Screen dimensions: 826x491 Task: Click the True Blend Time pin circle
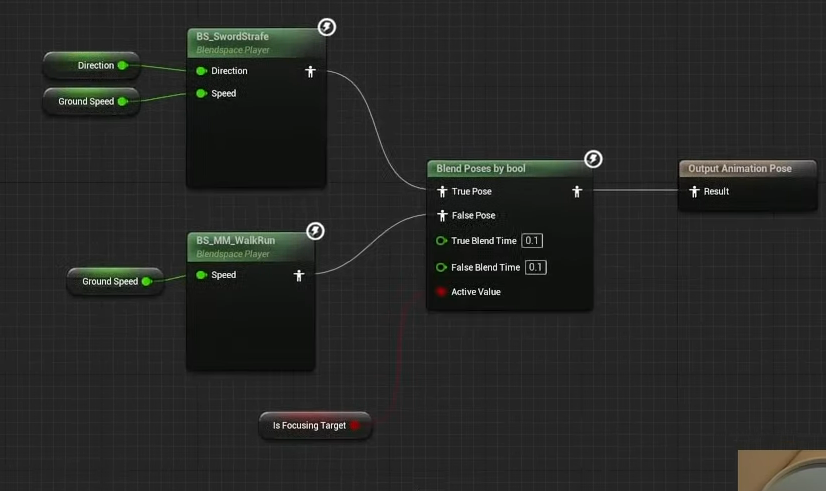pos(441,241)
